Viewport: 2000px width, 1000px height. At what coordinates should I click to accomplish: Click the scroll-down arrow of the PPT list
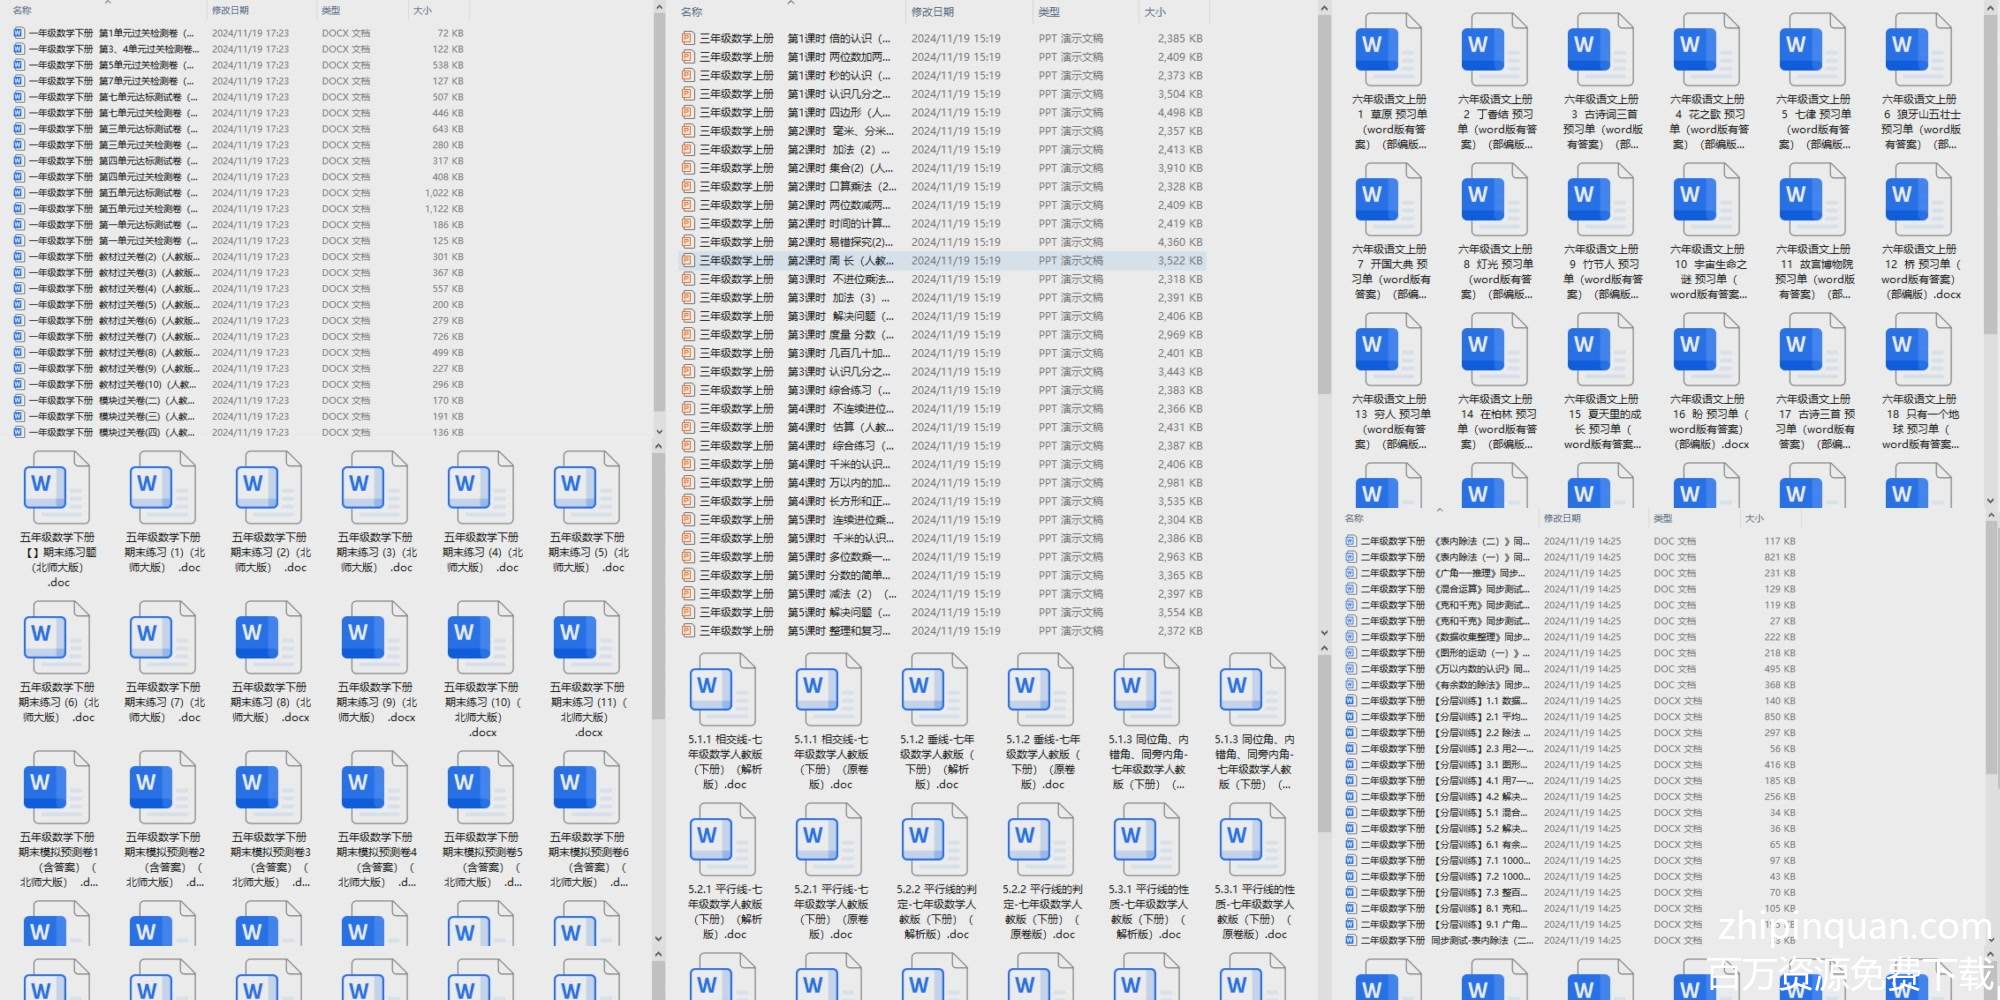coord(1324,634)
